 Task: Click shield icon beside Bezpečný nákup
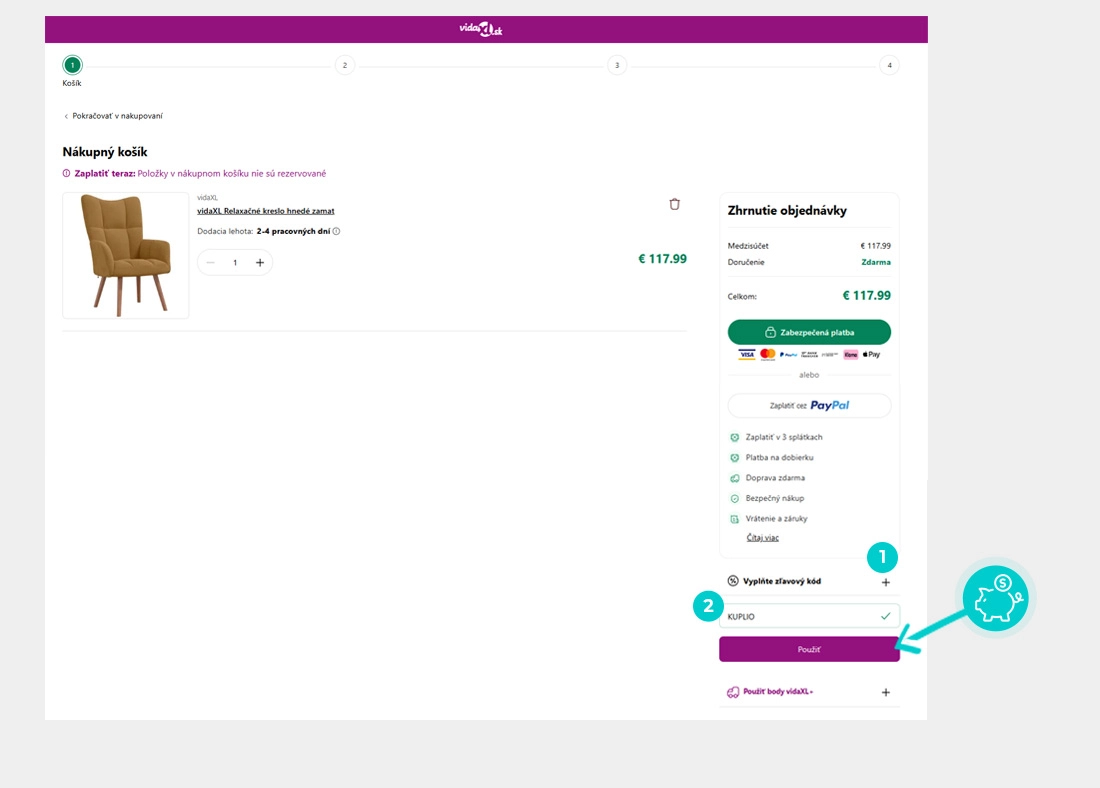735,498
